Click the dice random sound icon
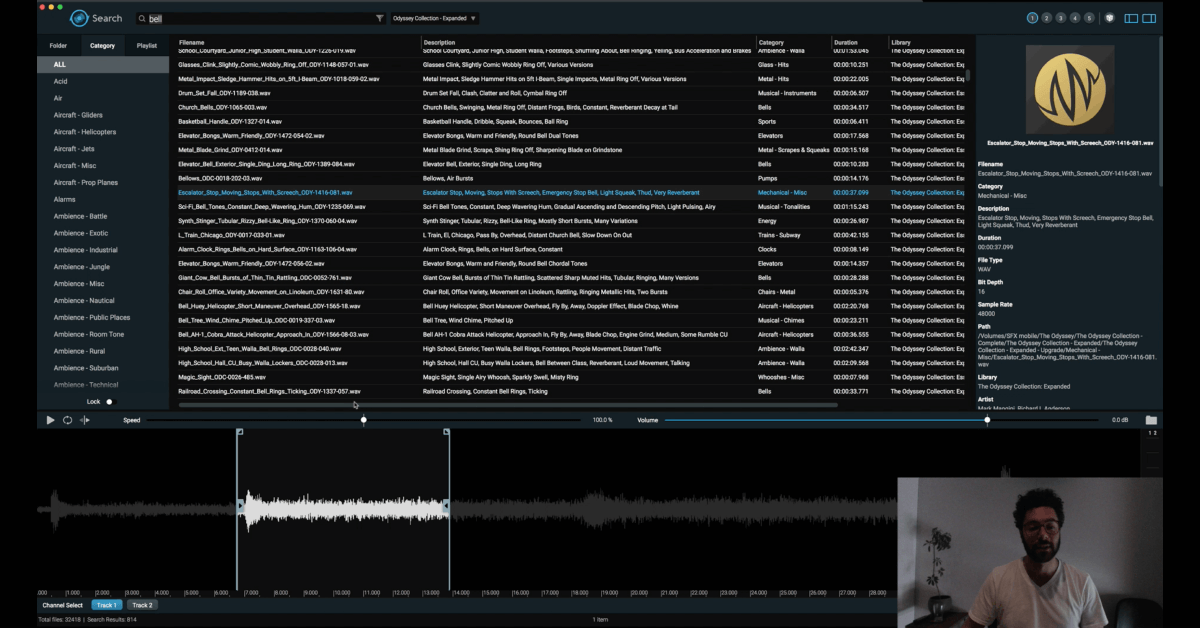Image resolution: width=1200 pixels, height=628 pixels. [1109, 18]
